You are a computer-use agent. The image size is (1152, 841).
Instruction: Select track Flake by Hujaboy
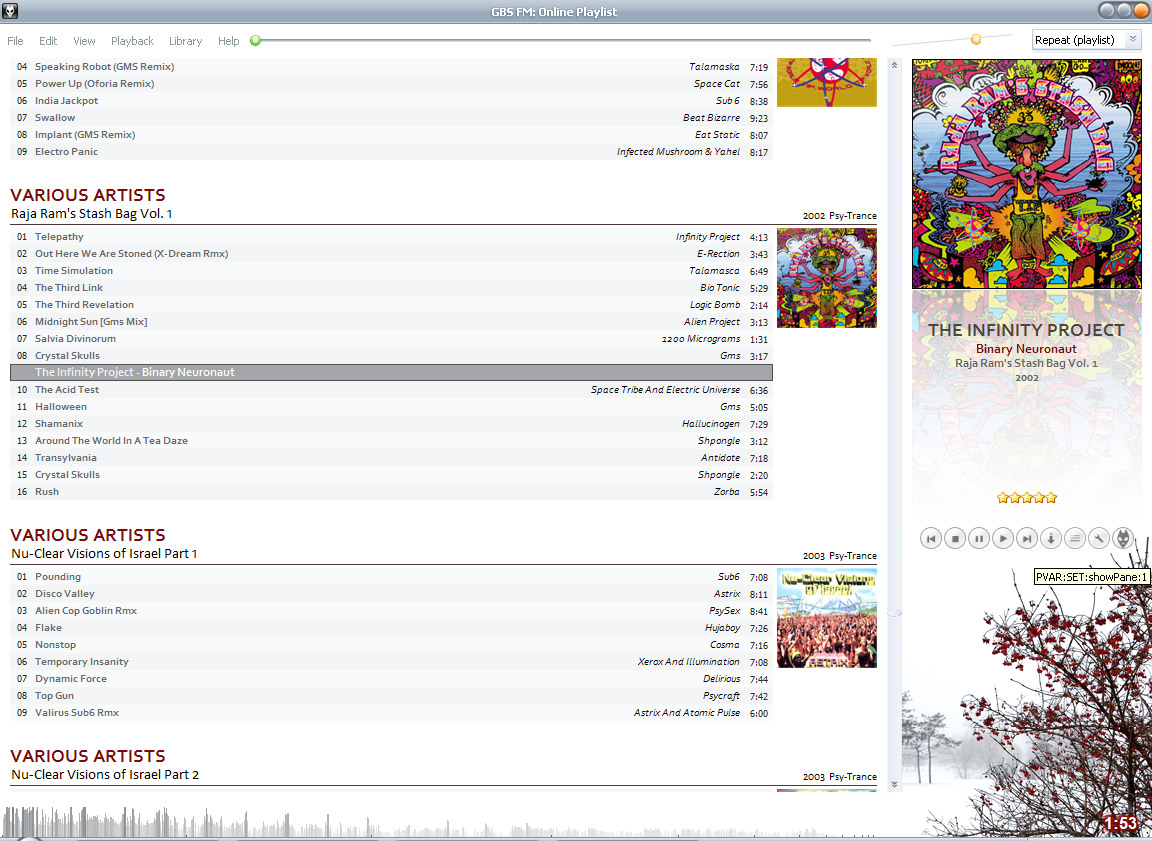tap(392, 627)
